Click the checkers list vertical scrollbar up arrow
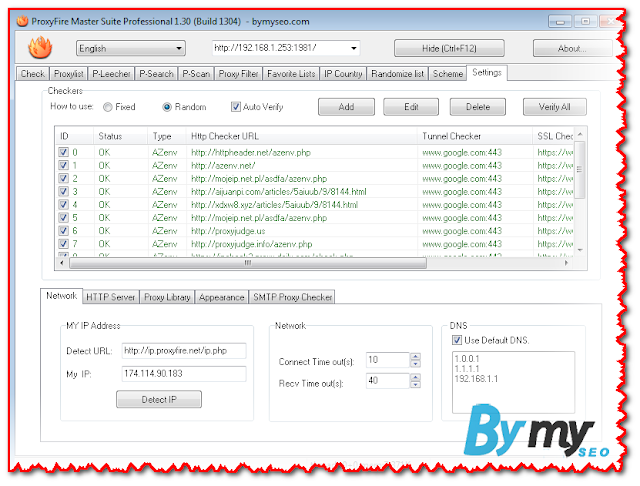640x486 pixels. coord(580,134)
